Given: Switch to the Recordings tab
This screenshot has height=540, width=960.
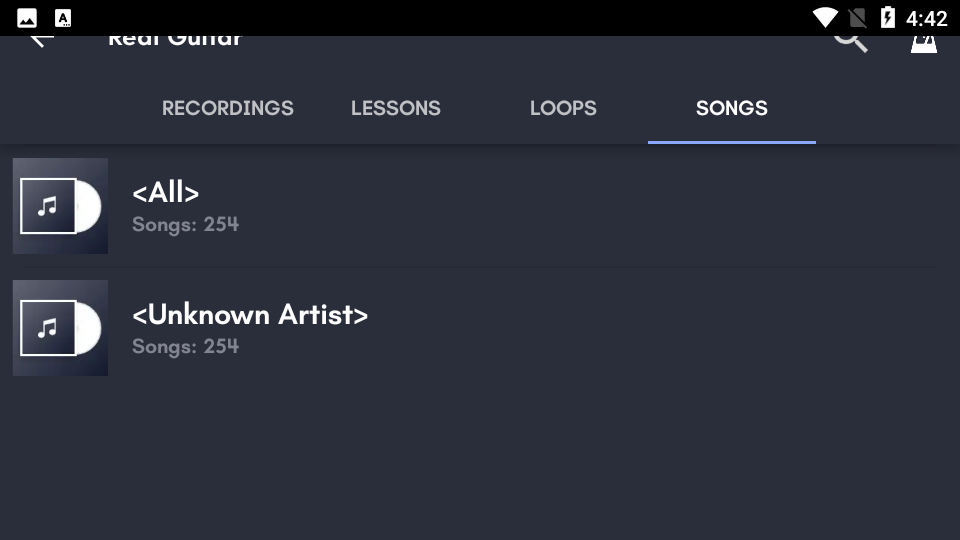Looking at the screenshot, I should [228, 108].
